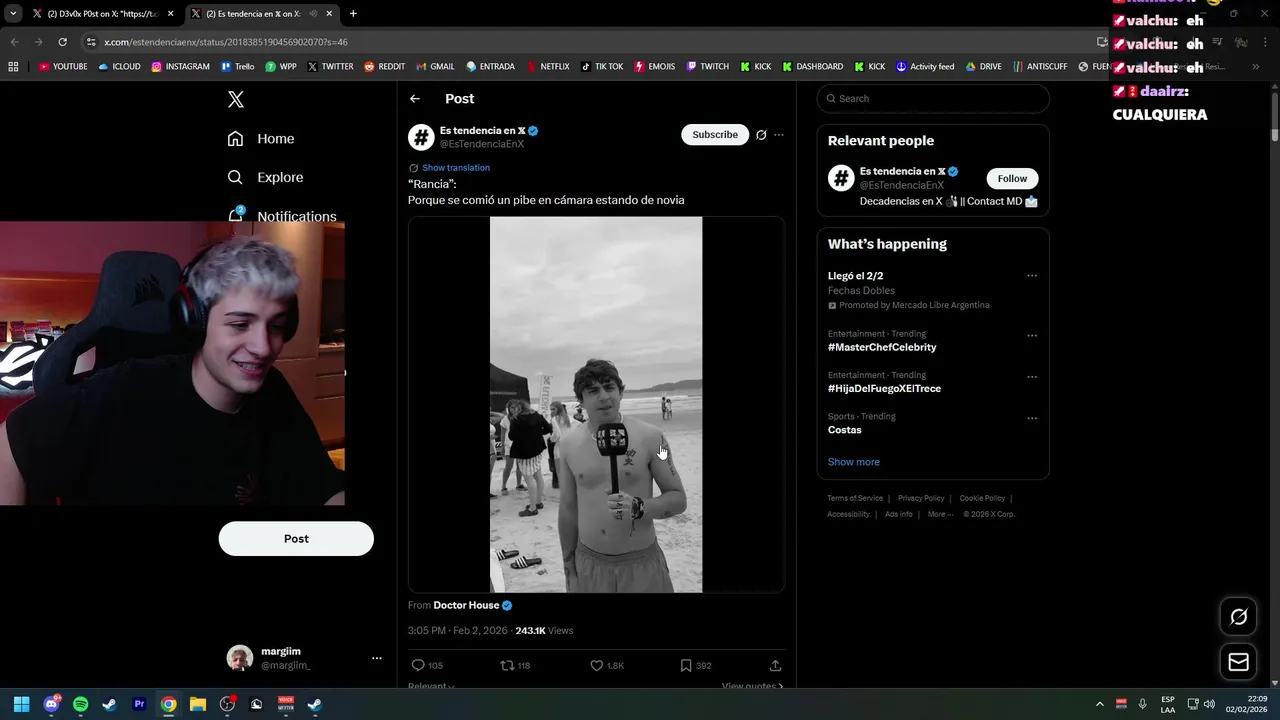Open the floating Grok button
The width and height of the screenshot is (1280, 720).
1238,617
